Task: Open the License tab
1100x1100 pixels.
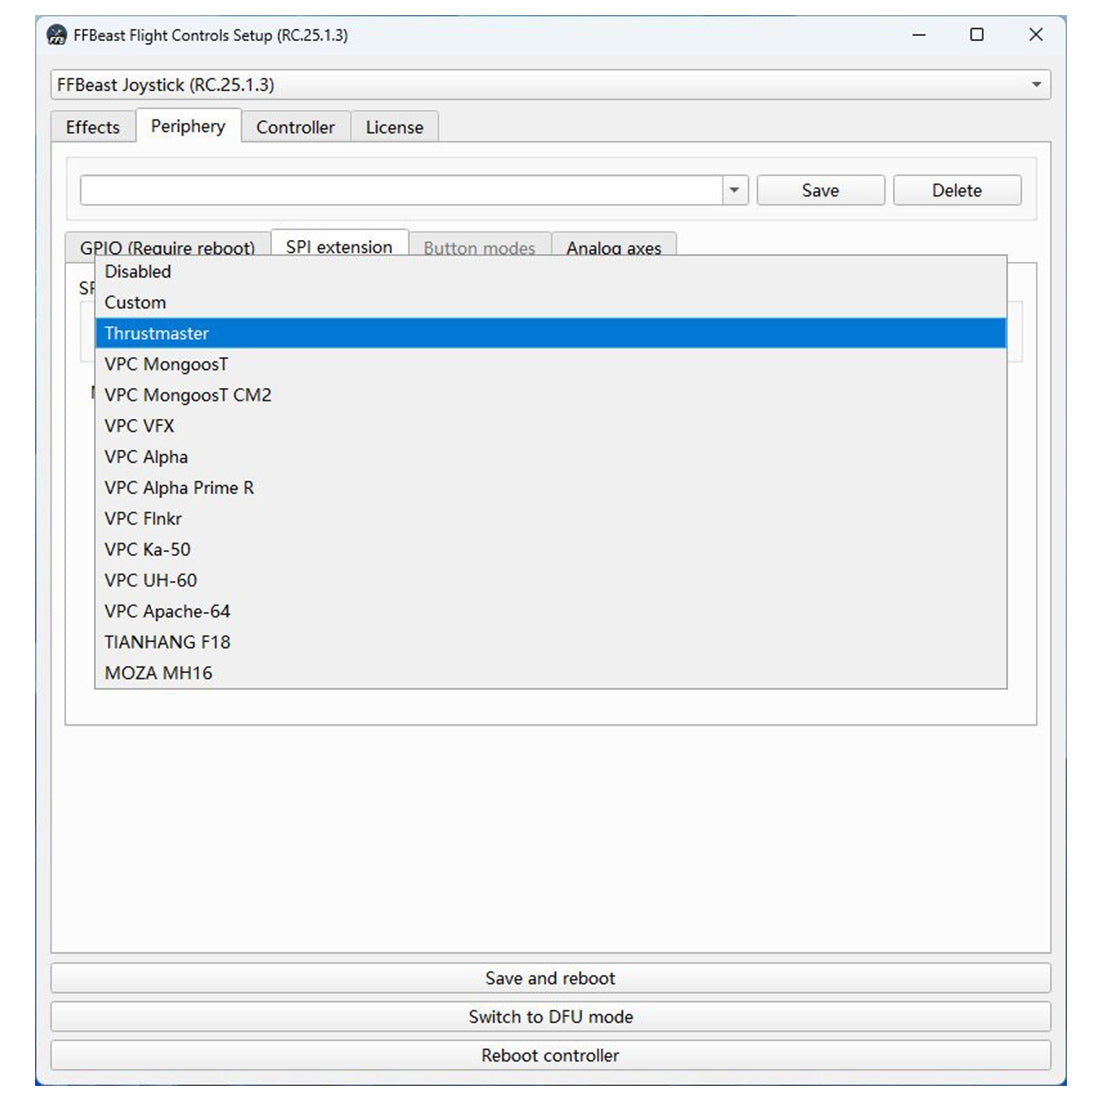Action: click(394, 127)
